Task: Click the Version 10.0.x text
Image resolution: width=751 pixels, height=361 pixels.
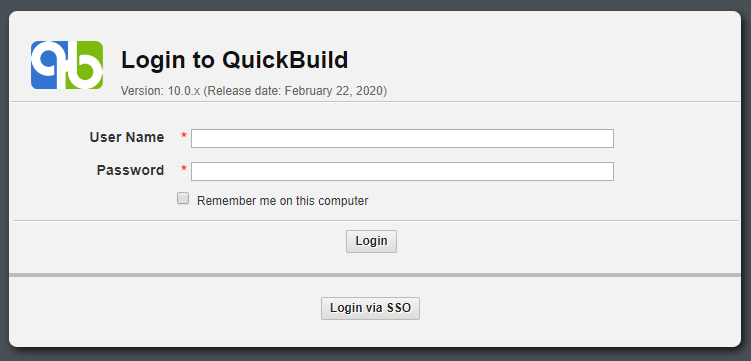Action: coord(160,91)
